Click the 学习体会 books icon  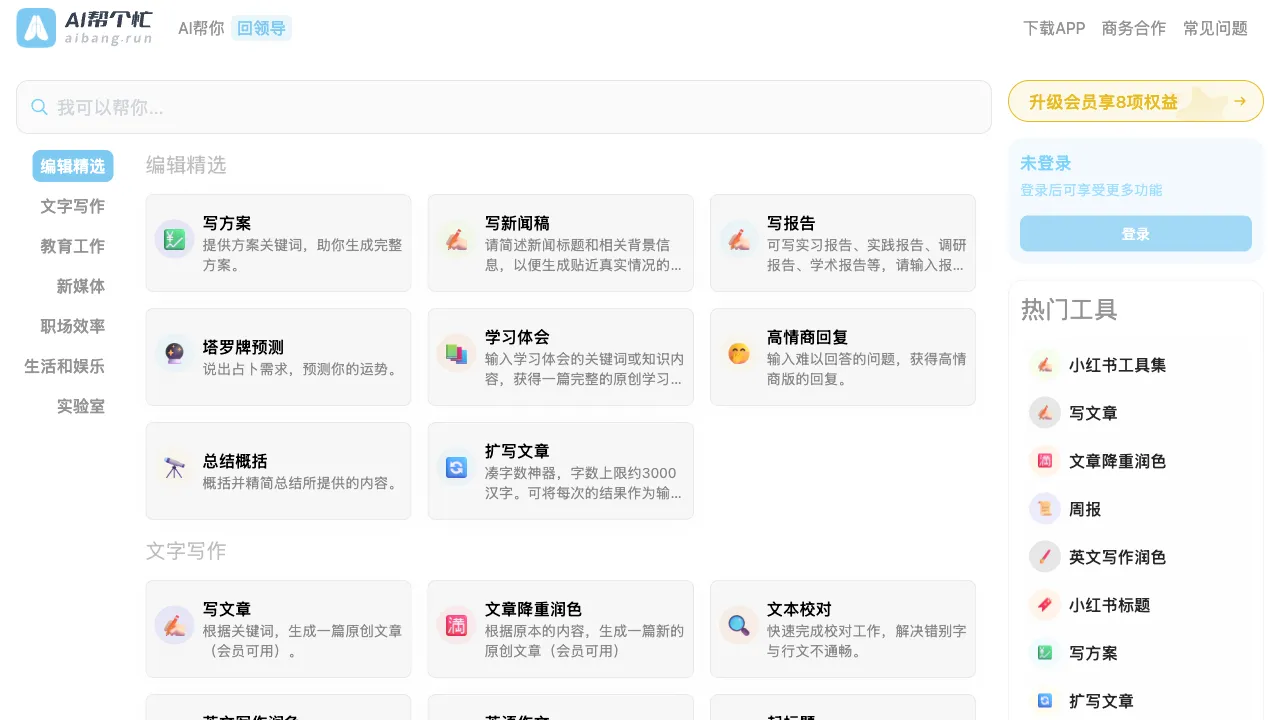pyautogui.click(x=456, y=353)
